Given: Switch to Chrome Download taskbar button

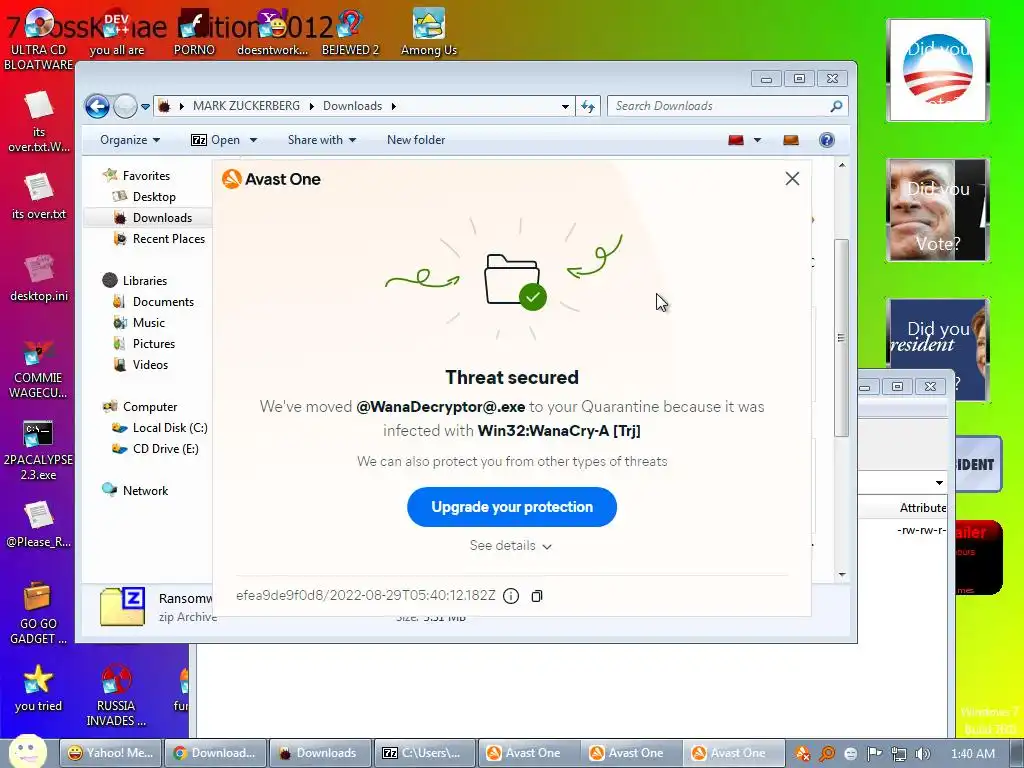Looking at the screenshot, I should (216, 753).
